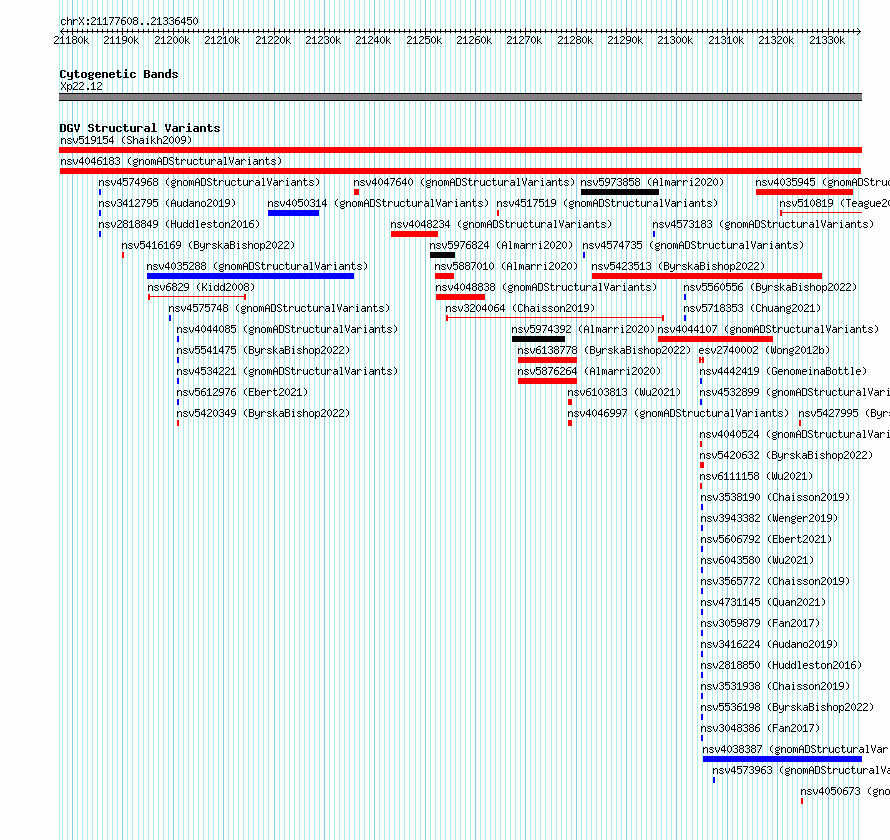The height and width of the screenshot is (840, 890).
Task: Click nsv3416224 (Audano2019) label
Action: 769,644
